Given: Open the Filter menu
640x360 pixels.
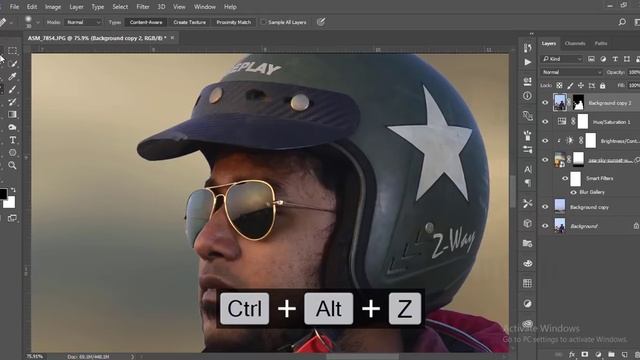Looking at the screenshot, I should coord(143,7).
